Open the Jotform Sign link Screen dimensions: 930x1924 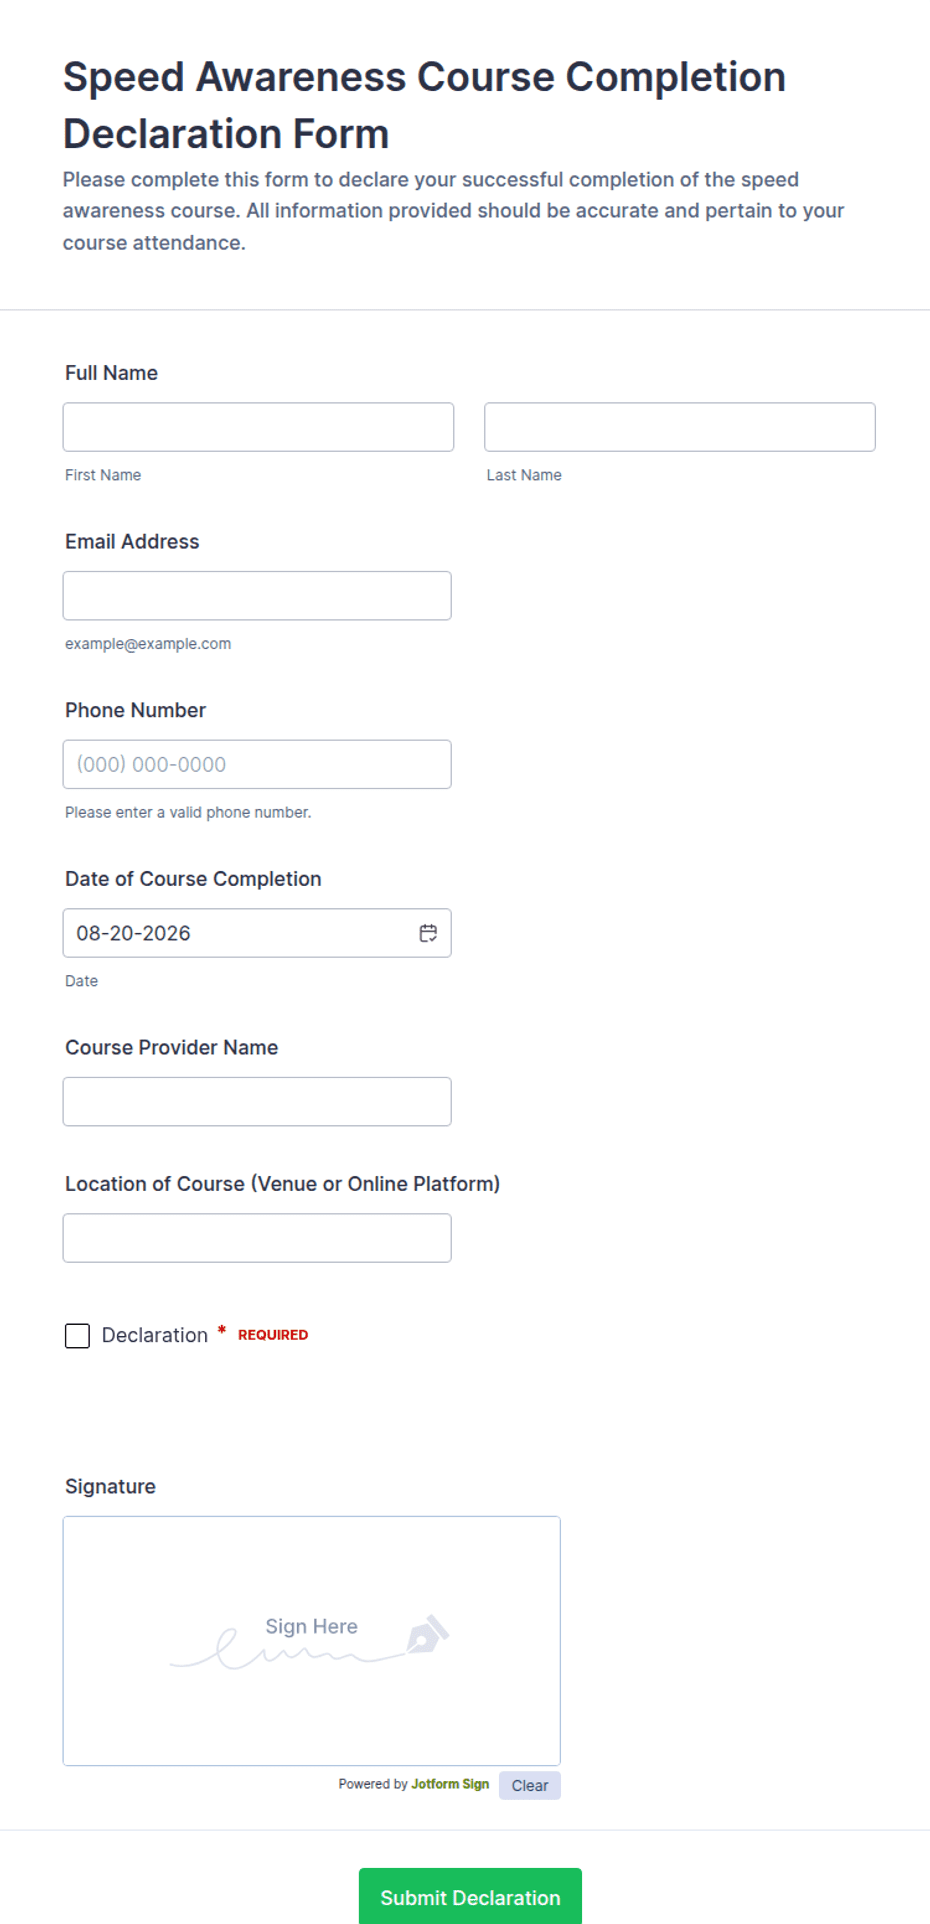(x=450, y=1784)
